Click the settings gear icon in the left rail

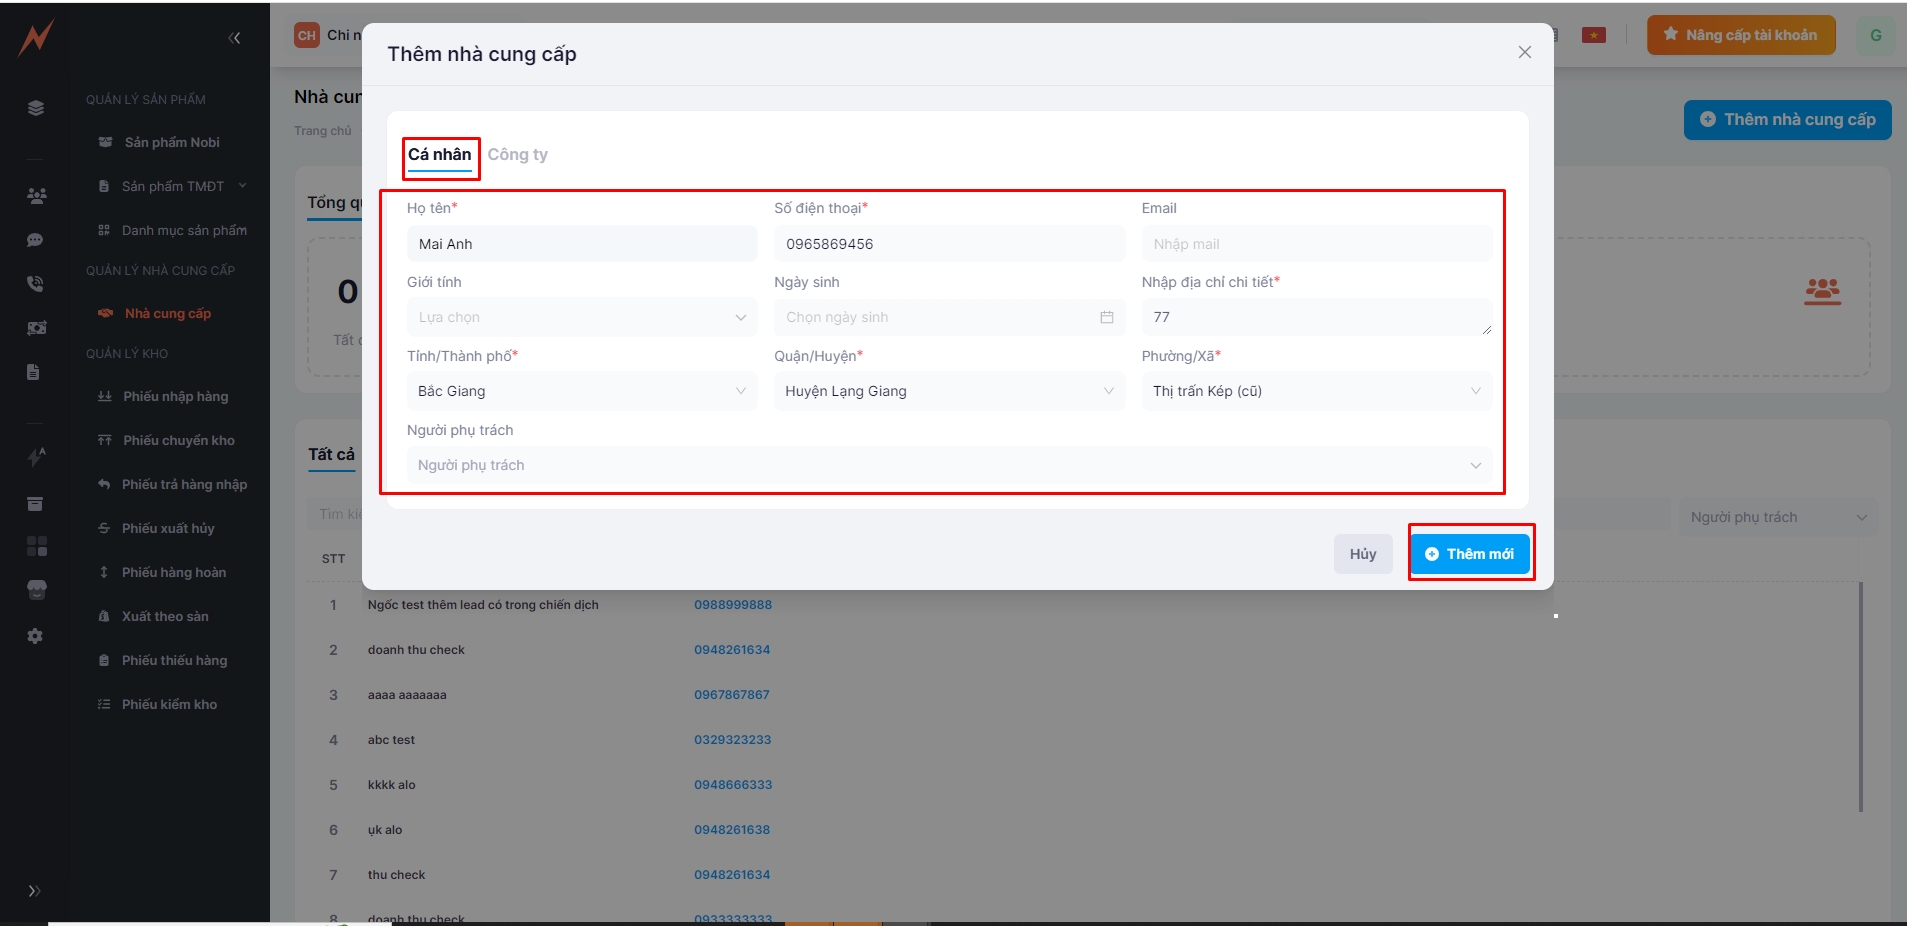pos(35,636)
